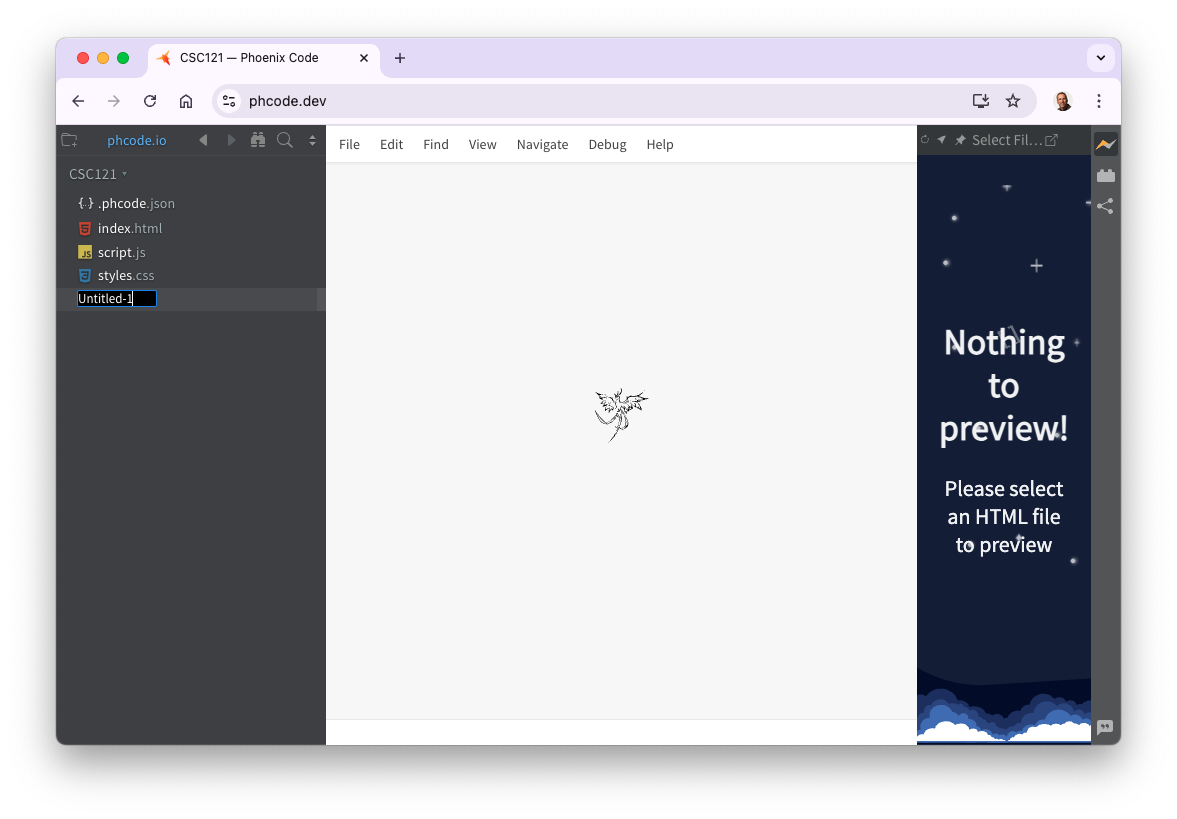Click the forward navigation arrow in sidebar
The width and height of the screenshot is (1177, 819).
(231, 140)
